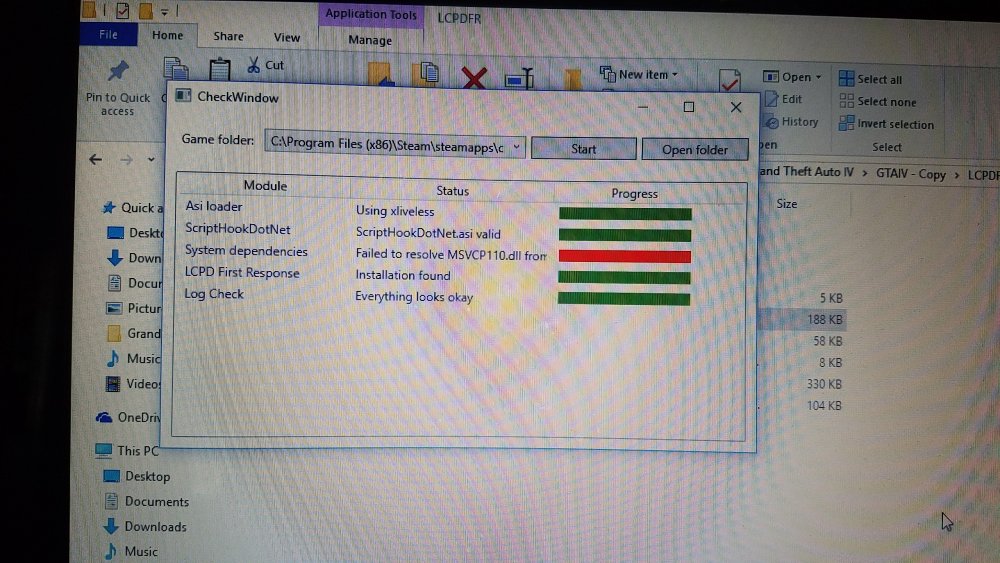Click the green Asi loader progress bar
Image resolution: width=1000 pixels, height=563 pixels.
(625, 214)
